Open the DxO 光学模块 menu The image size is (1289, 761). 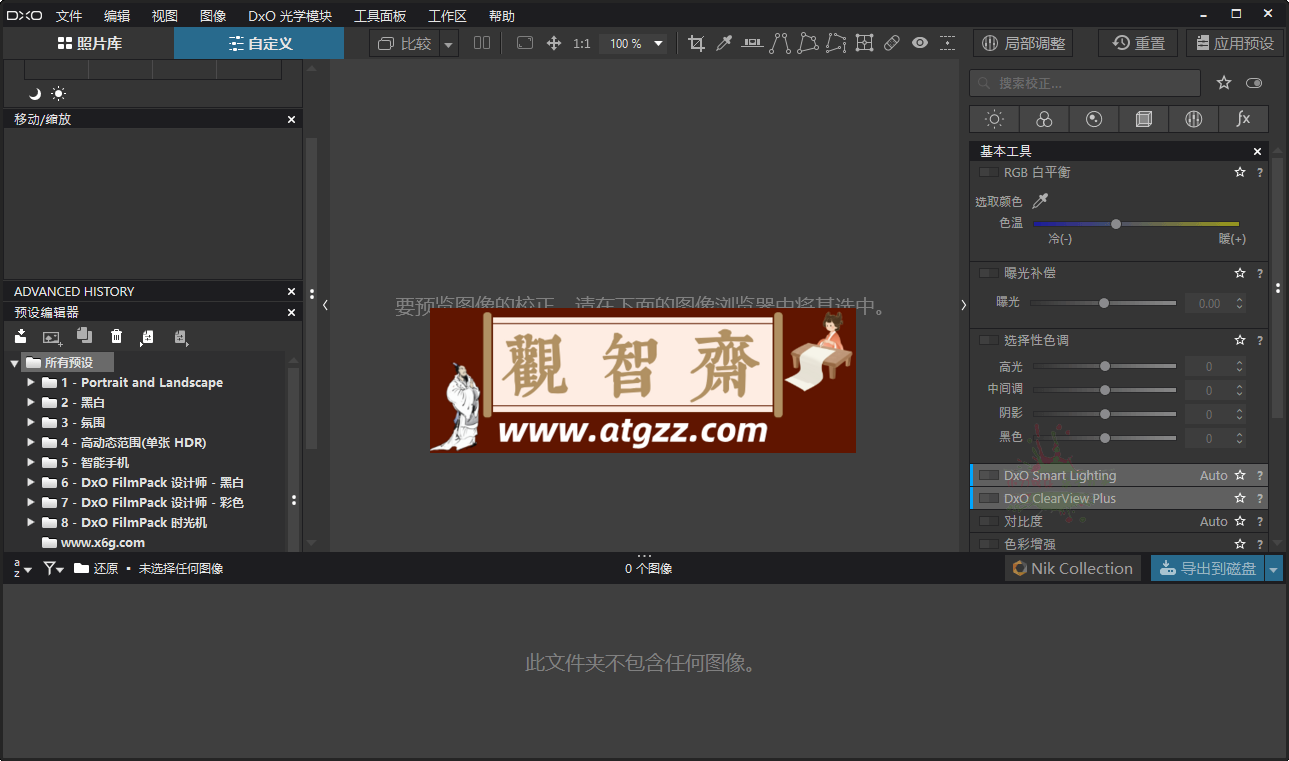pos(290,16)
